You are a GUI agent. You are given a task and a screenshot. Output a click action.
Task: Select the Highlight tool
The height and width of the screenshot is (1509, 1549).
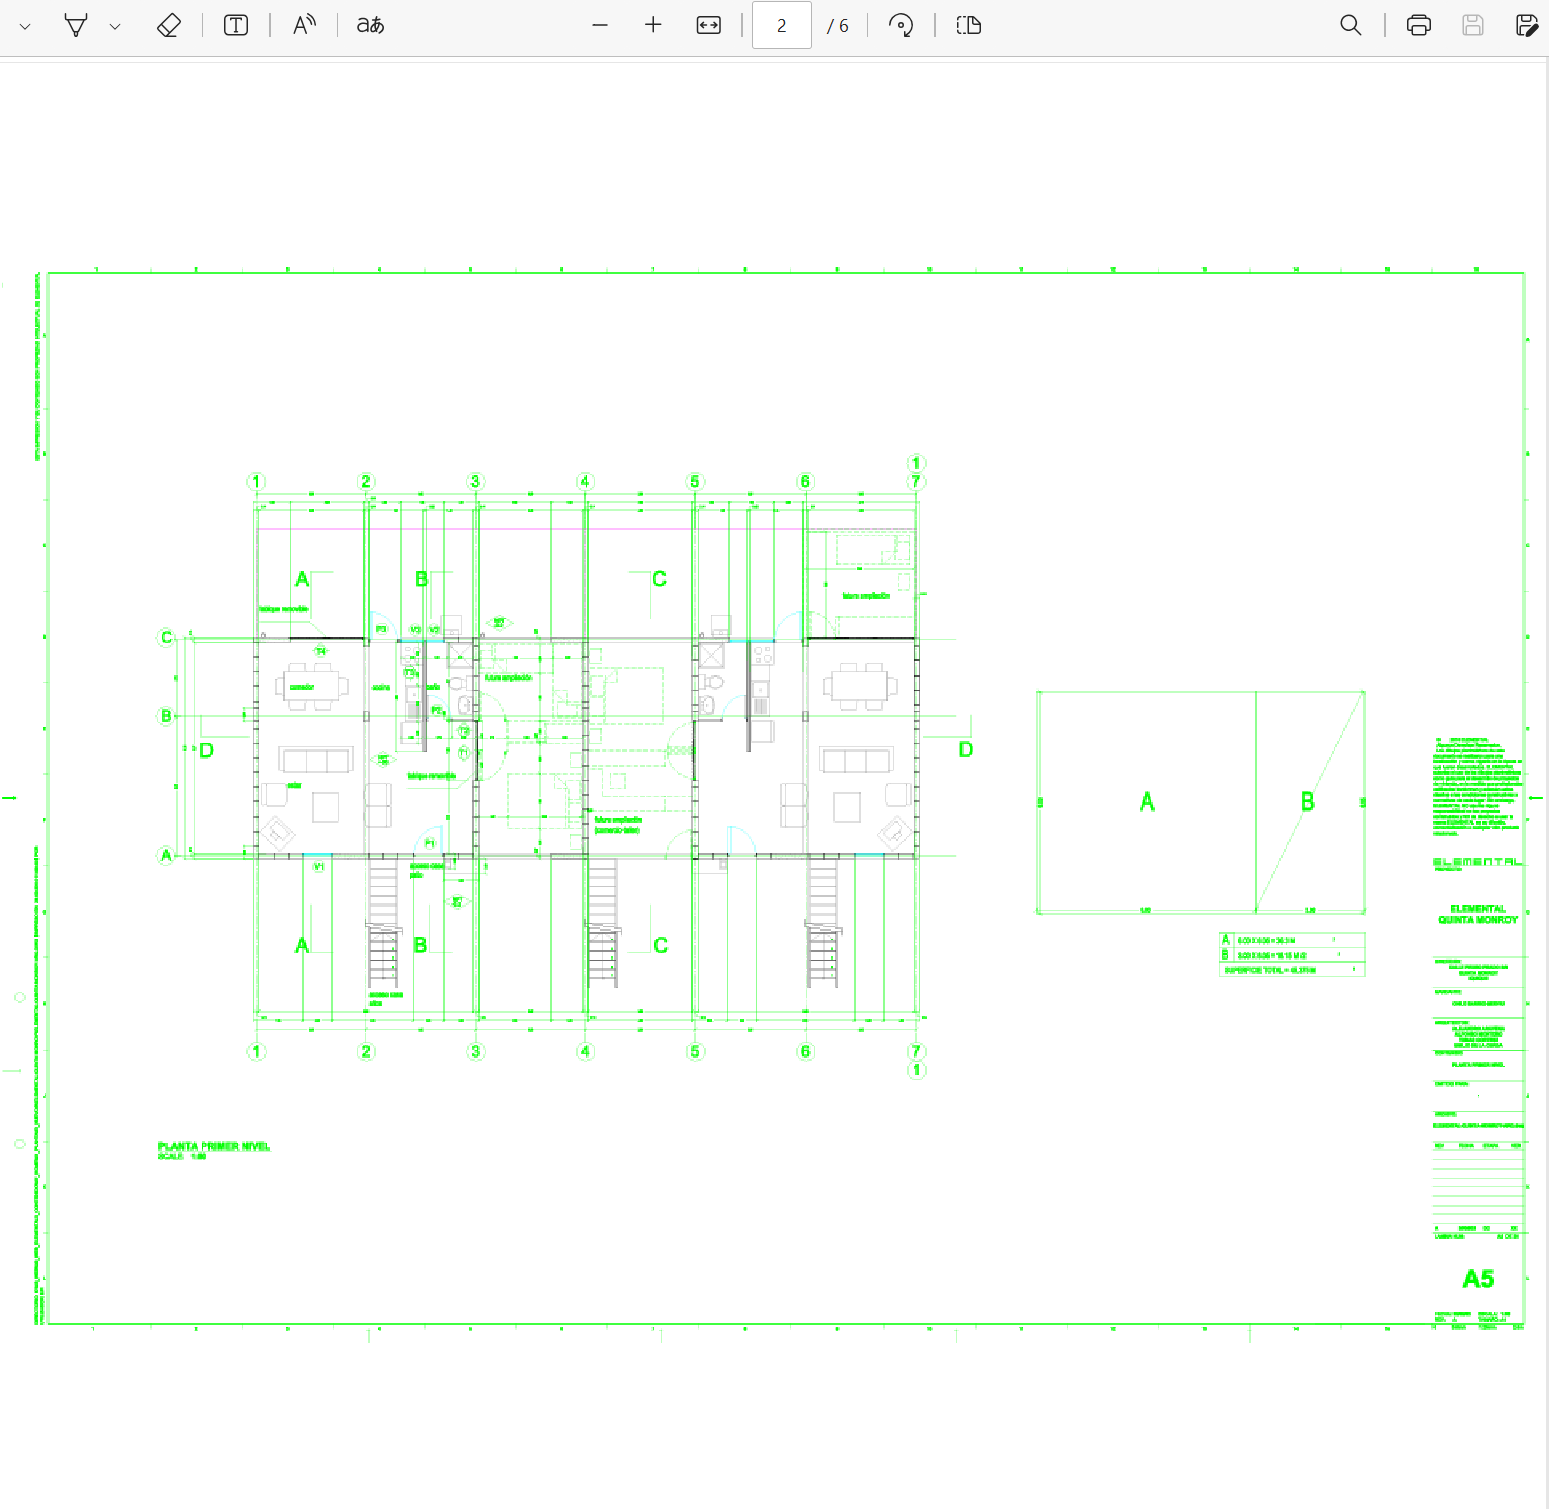76,25
